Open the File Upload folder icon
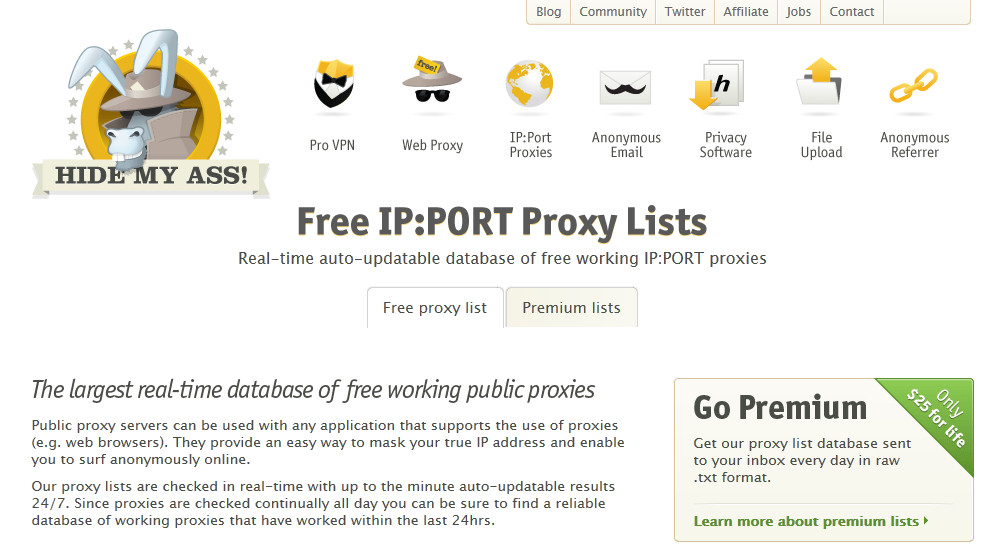993x557 pixels. [819, 81]
